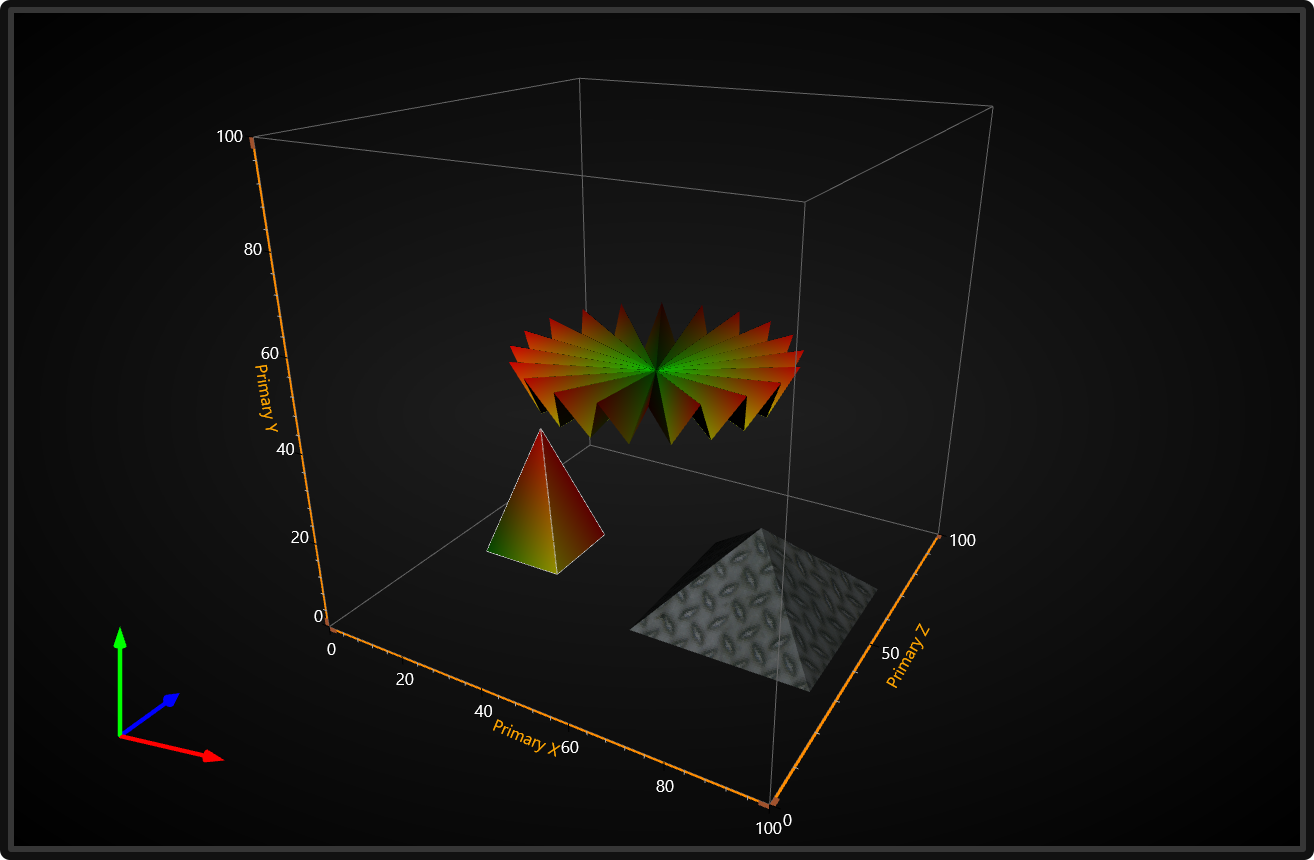The height and width of the screenshot is (860, 1314).
Task: Click X-axis tick label 60
Action: point(570,747)
